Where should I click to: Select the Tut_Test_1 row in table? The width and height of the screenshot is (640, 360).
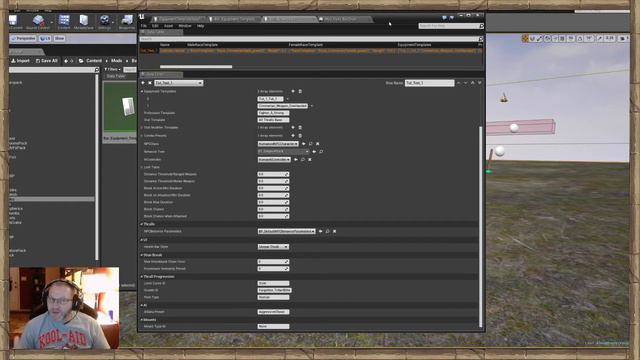tap(311, 51)
